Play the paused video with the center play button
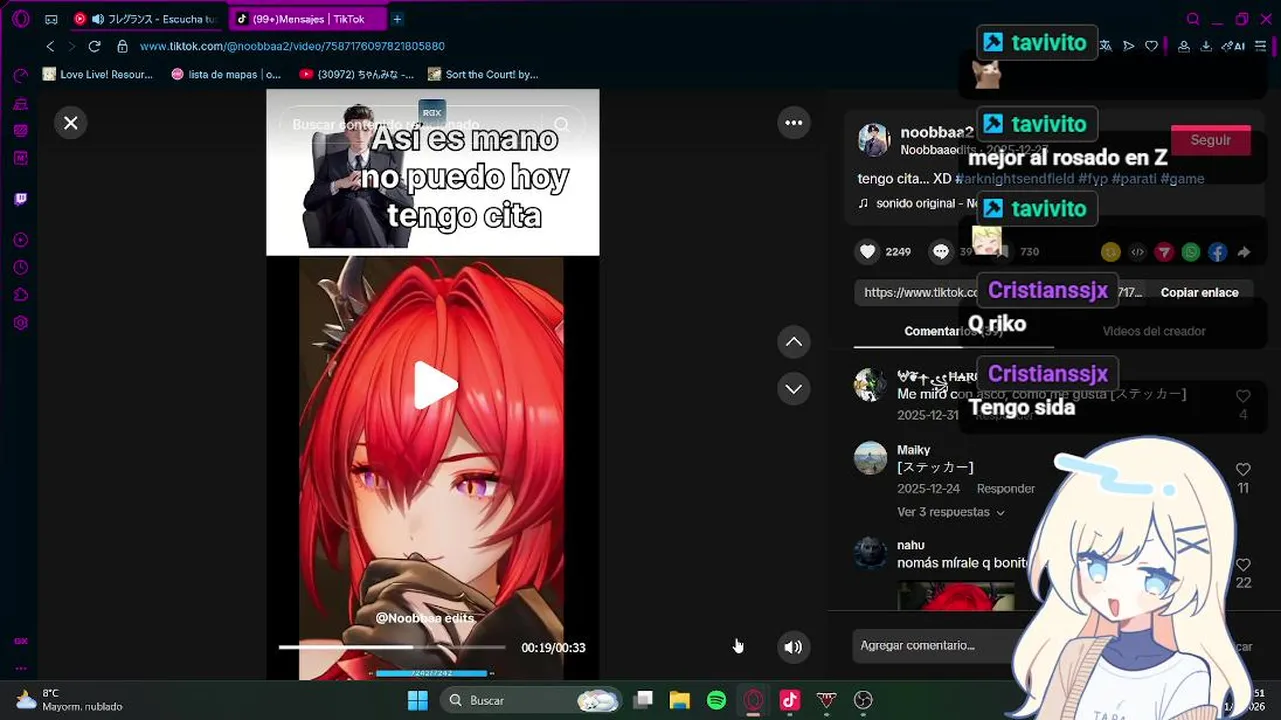 (x=435, y=386)
